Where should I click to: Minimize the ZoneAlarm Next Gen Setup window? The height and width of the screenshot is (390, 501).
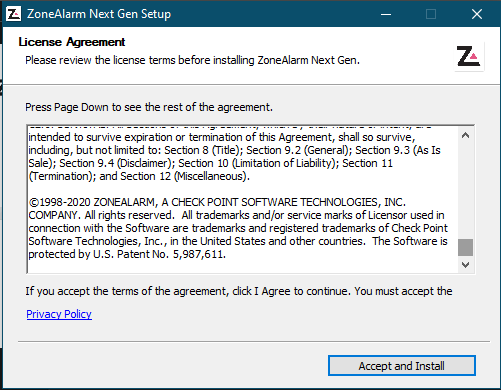386,14
